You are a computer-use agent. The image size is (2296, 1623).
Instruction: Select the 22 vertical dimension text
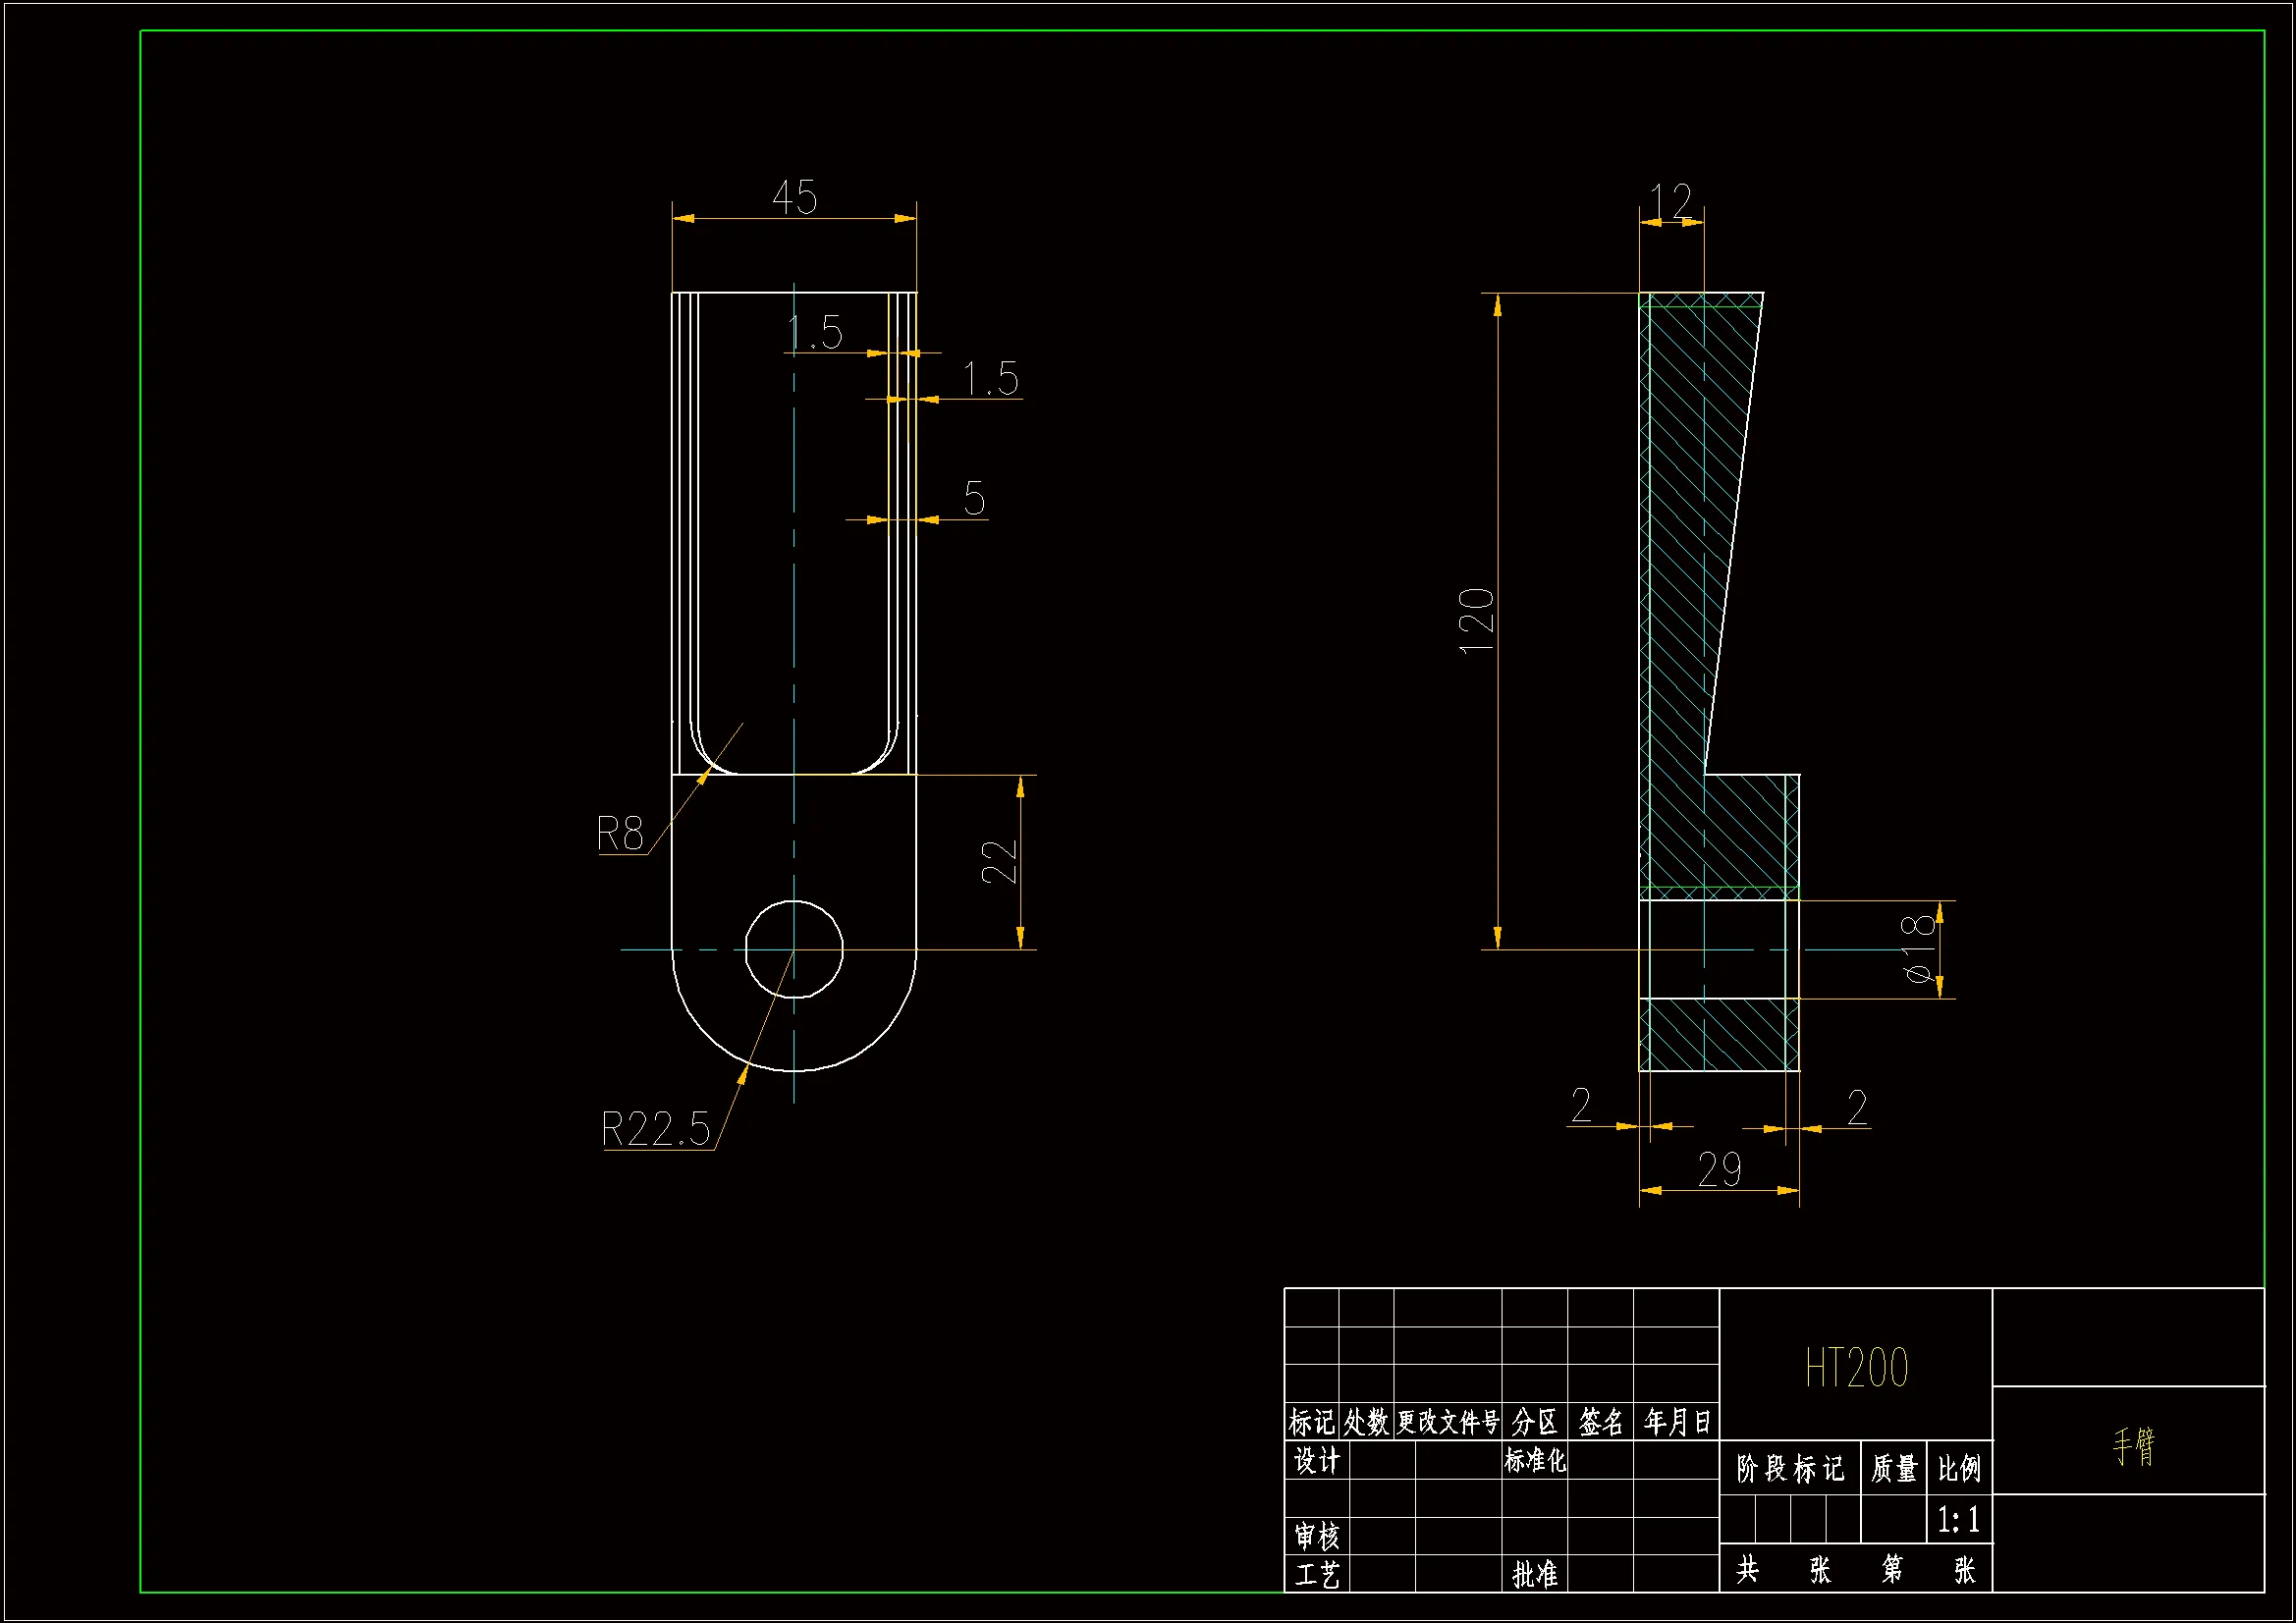998,861
